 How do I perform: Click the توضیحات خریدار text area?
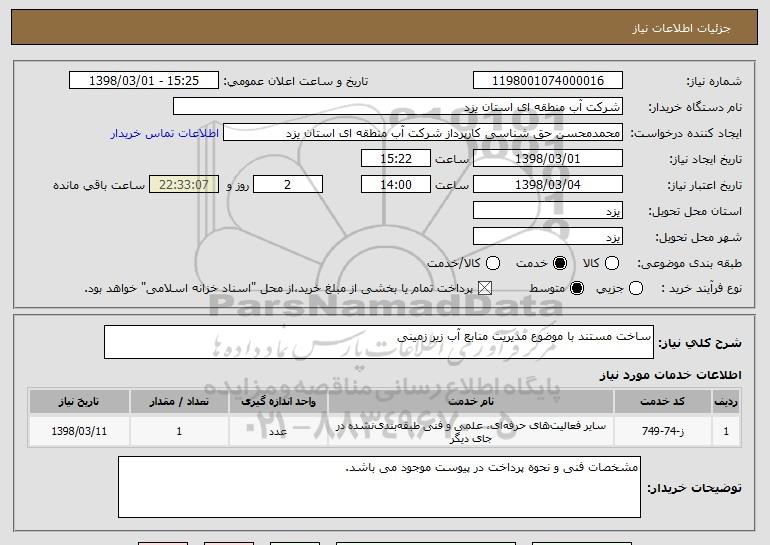tap(379, 487)
